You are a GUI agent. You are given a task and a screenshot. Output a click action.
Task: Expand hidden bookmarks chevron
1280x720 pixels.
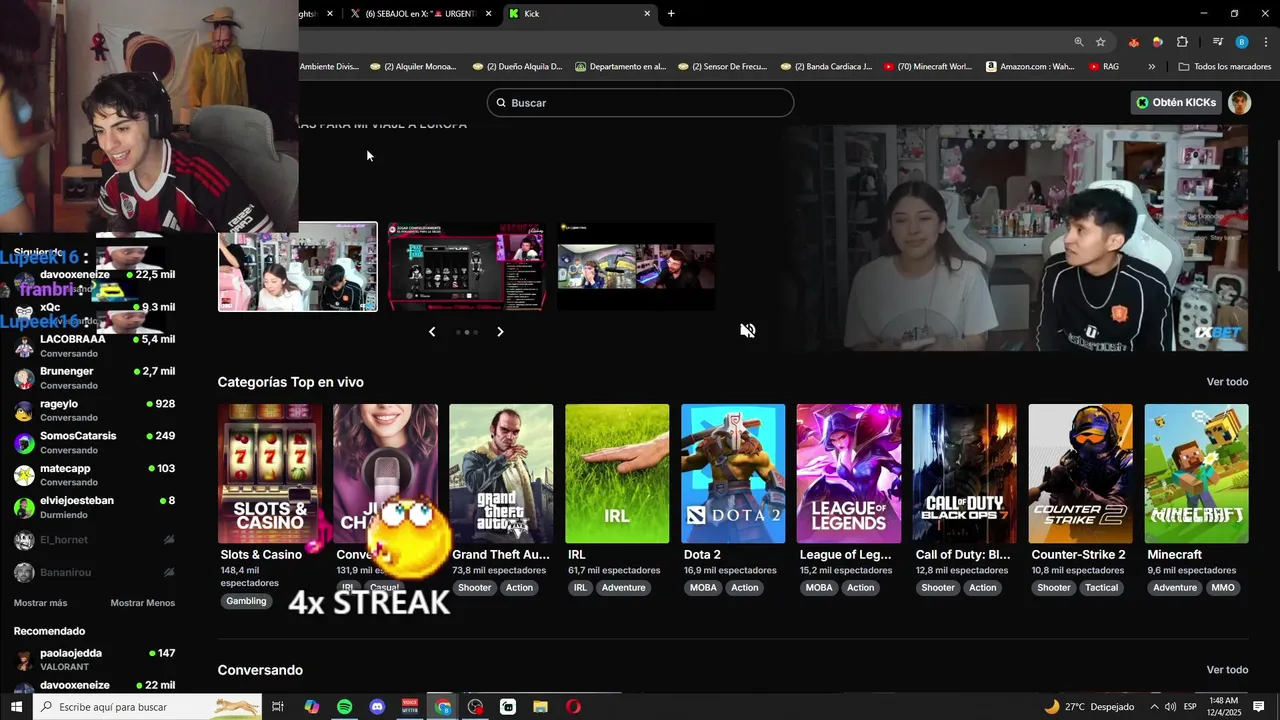point(1152,67)
